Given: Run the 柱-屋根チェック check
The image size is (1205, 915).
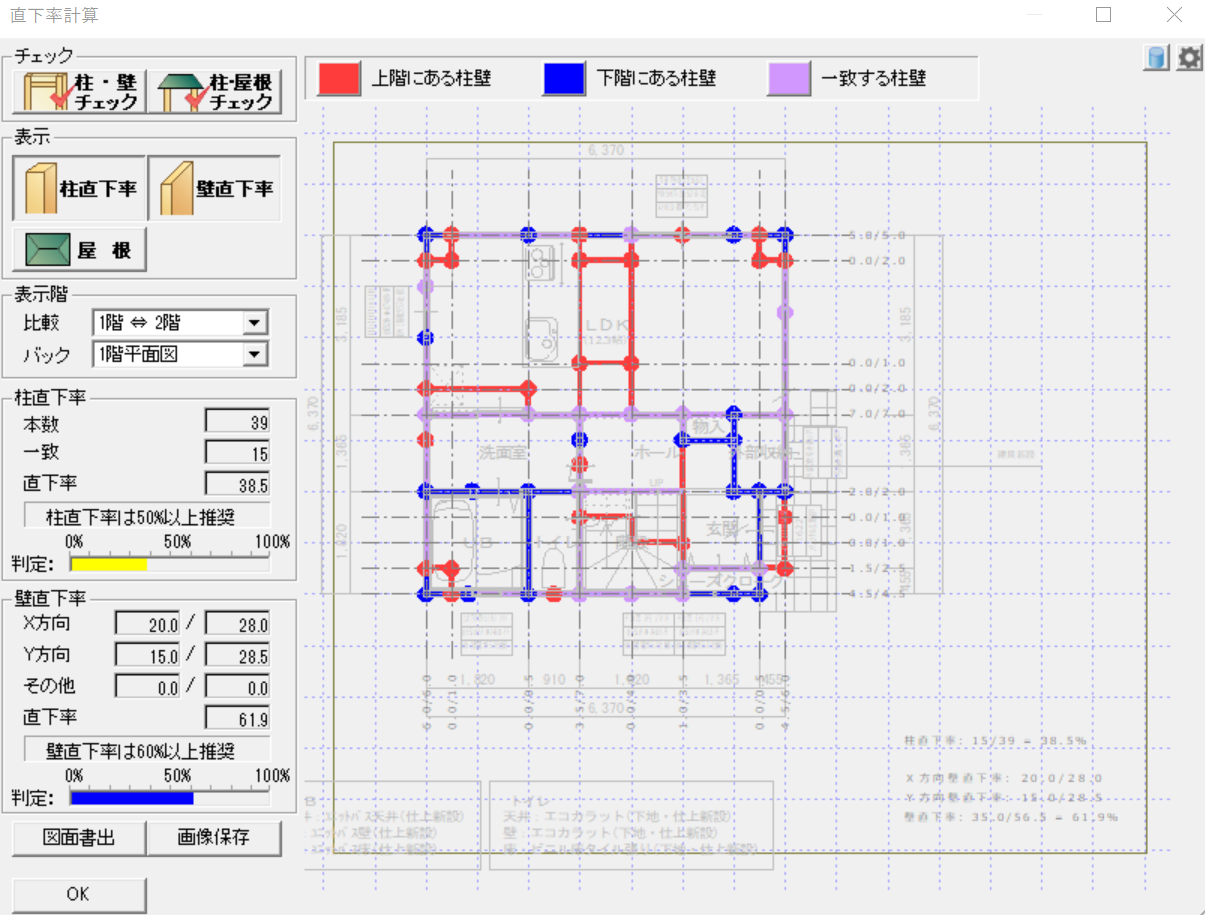Looking at the screenshot, I should tap(215, 91).
